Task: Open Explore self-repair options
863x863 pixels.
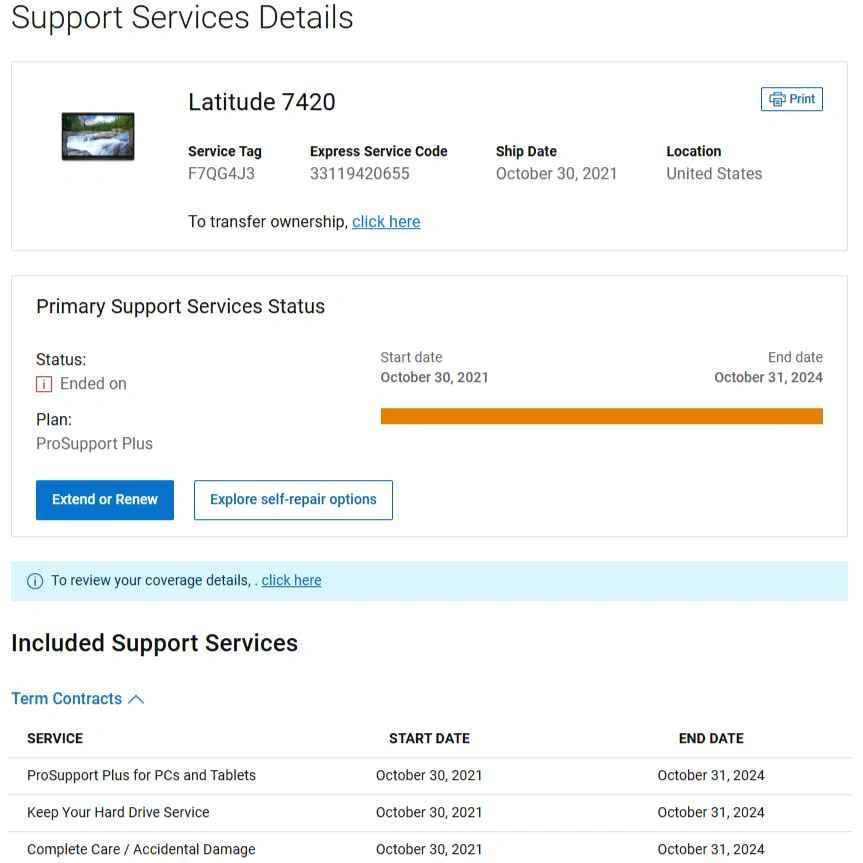Action: tap(293, 500)
